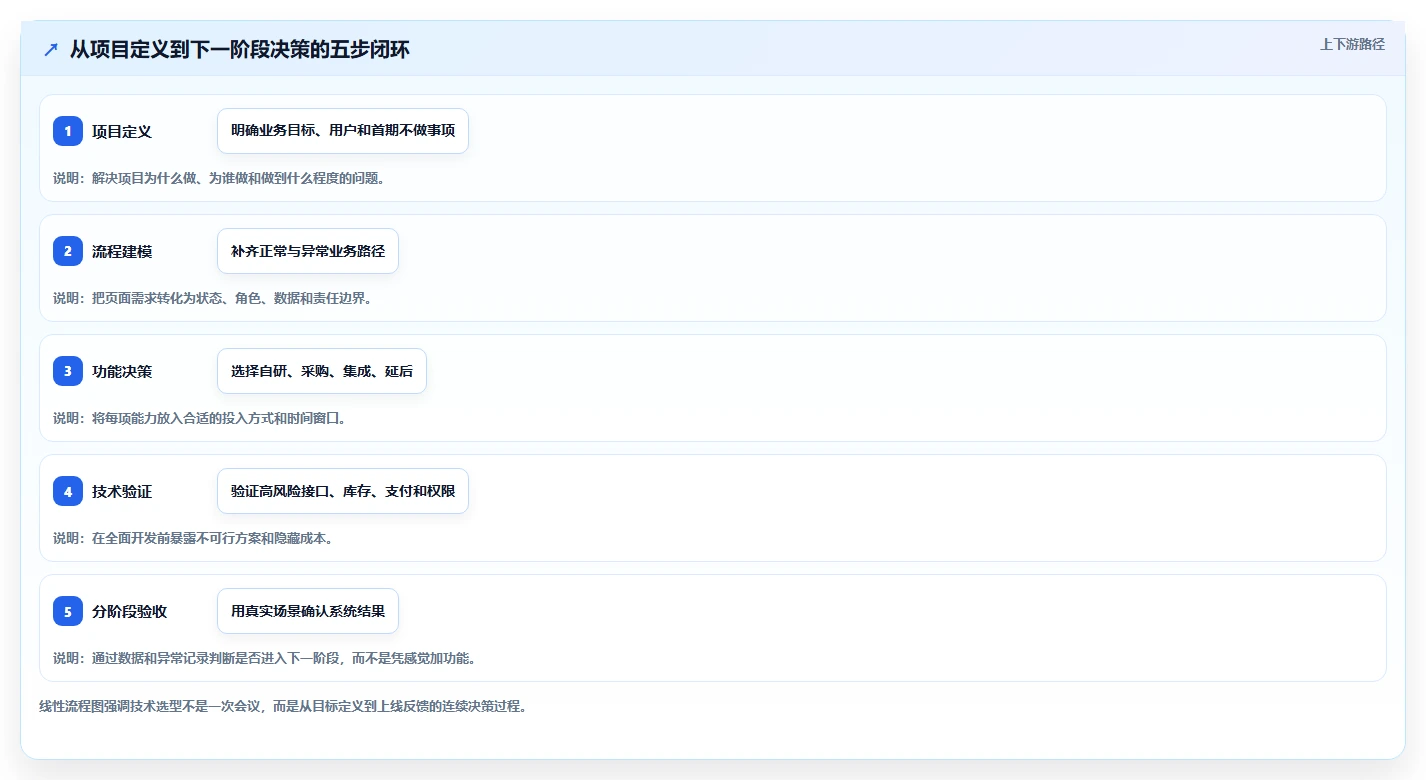Click the 功能决策 step label
The height and width of the screenshot is (780, 1426).
[x=122, y=372]
